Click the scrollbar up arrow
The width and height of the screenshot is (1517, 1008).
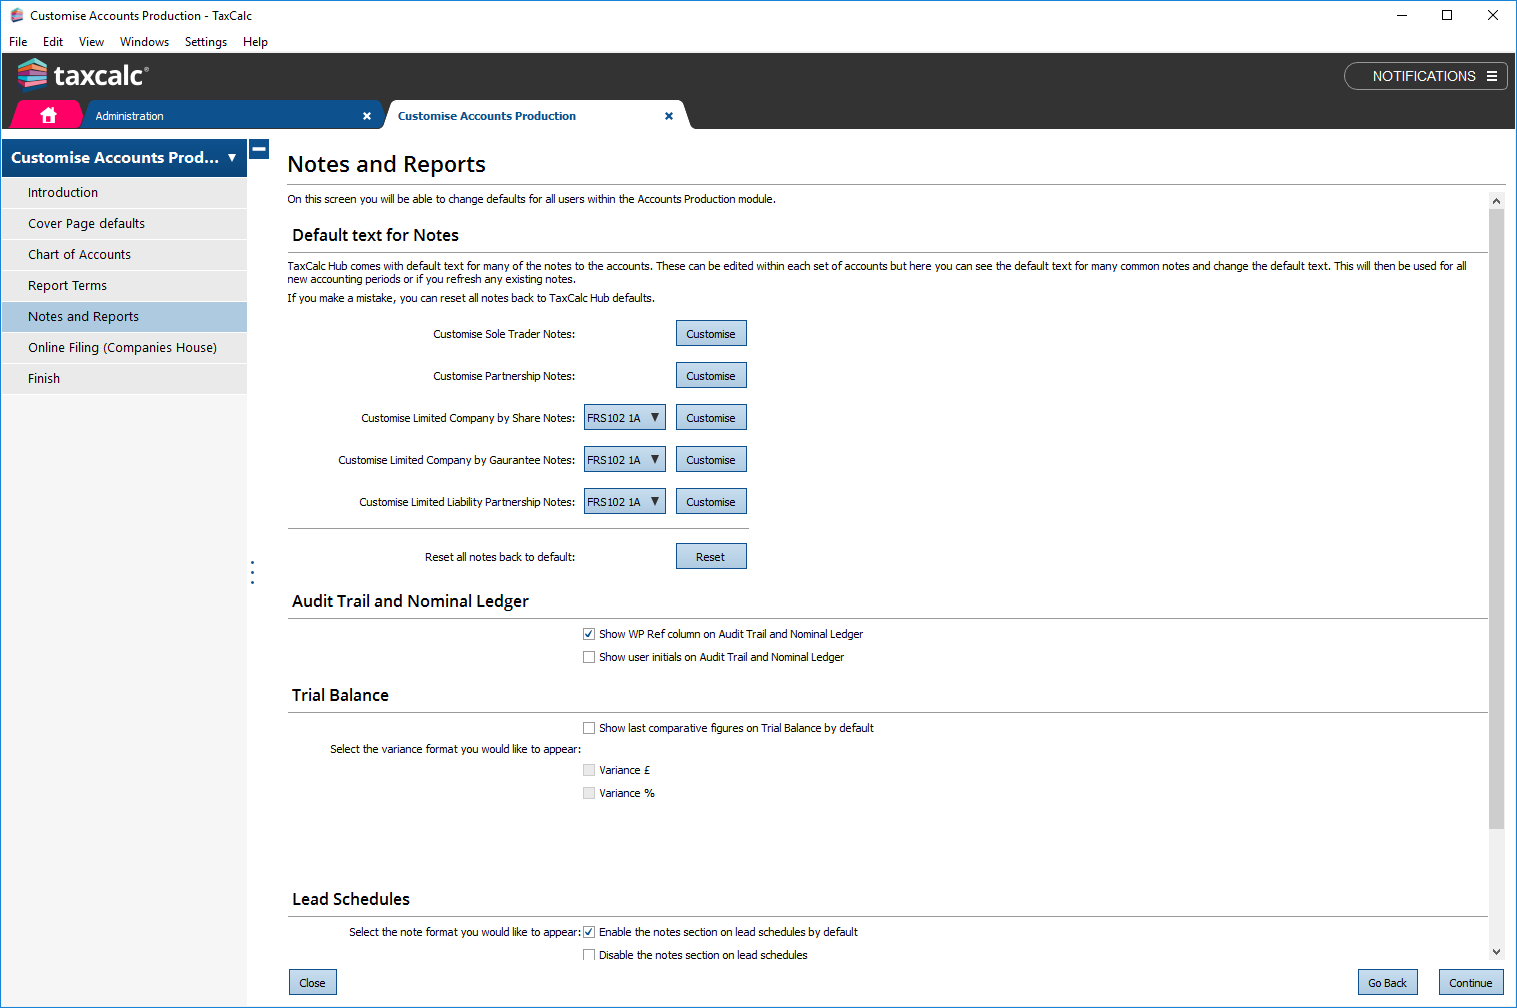coord(1496,201)
